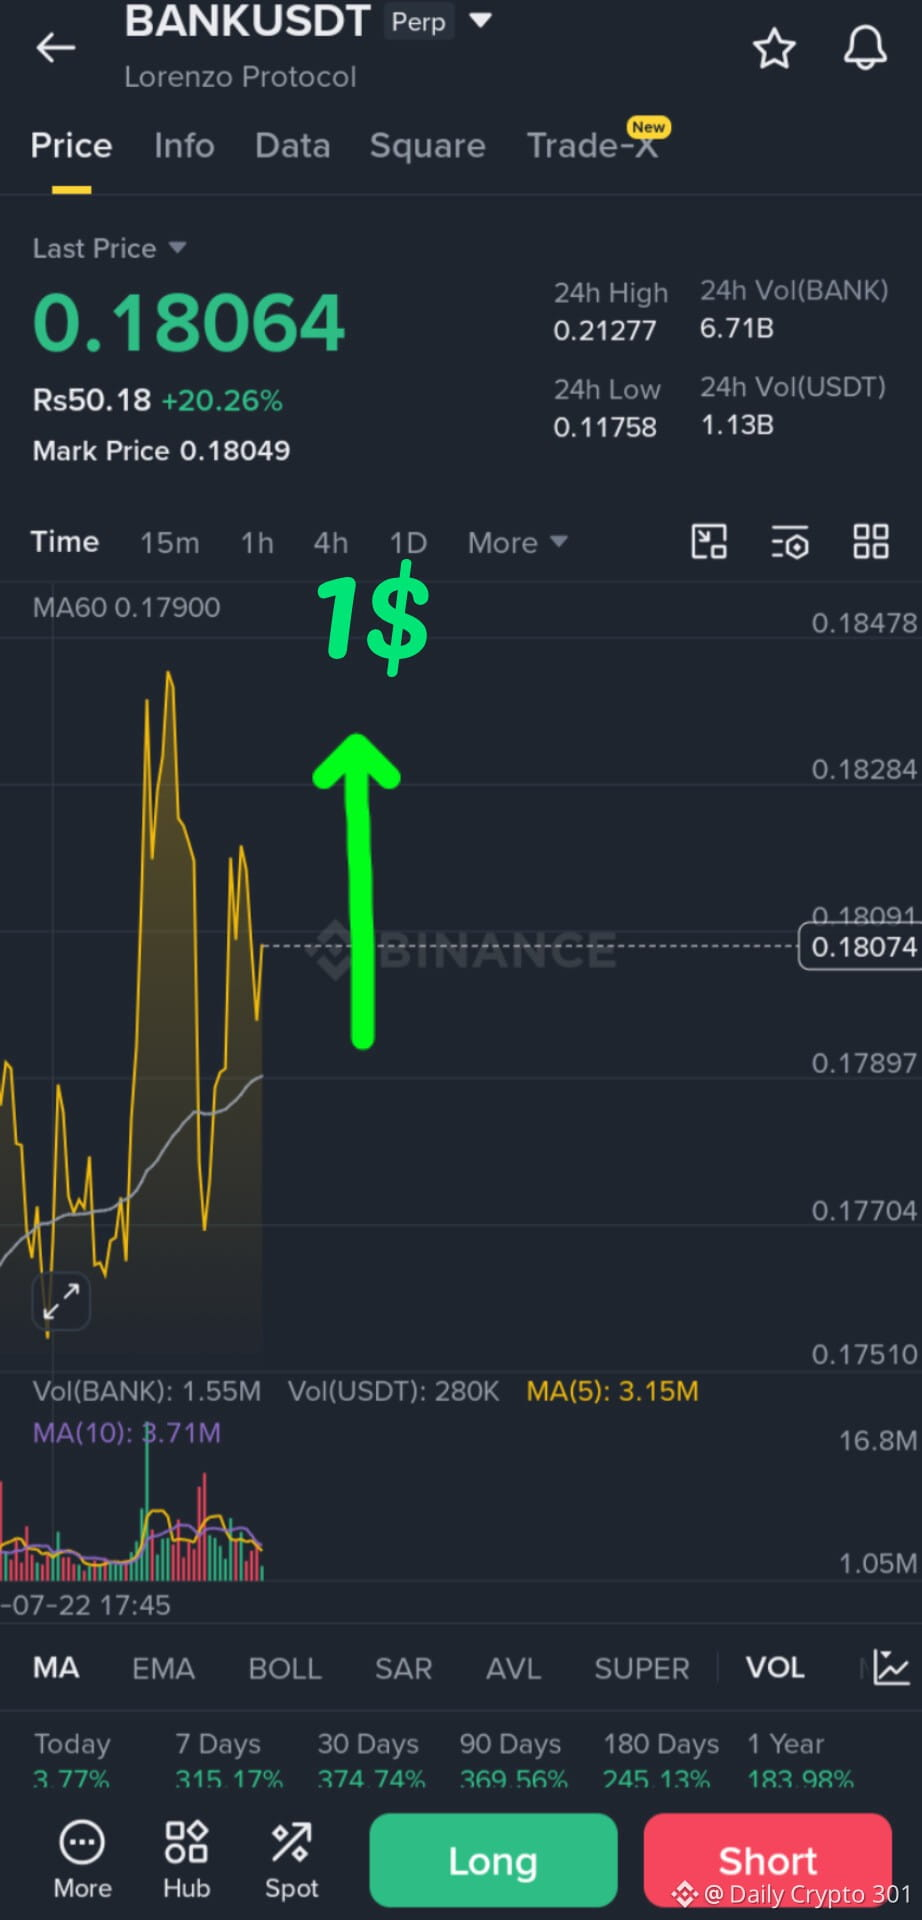Tap the 180 Days performance column
922x1920 pixels.
tap(660, 1759)
